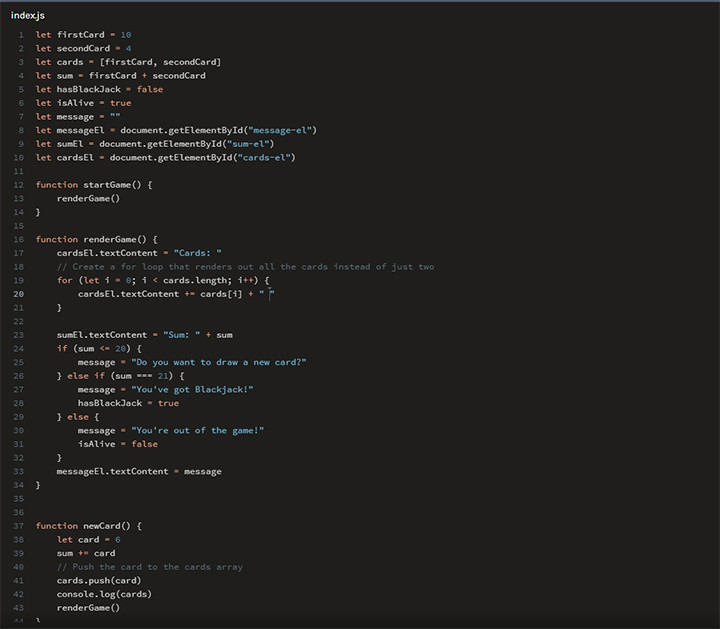
Task: Click 'hasBlackJack = true' on line 28
Action: pyautogui.click(x=128, y=403)
